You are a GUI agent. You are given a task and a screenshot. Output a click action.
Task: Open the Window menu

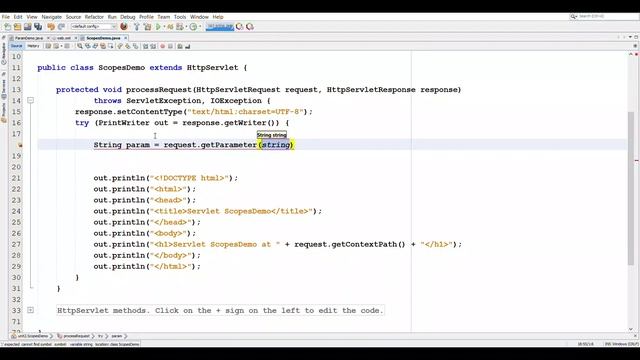[199, 17]
